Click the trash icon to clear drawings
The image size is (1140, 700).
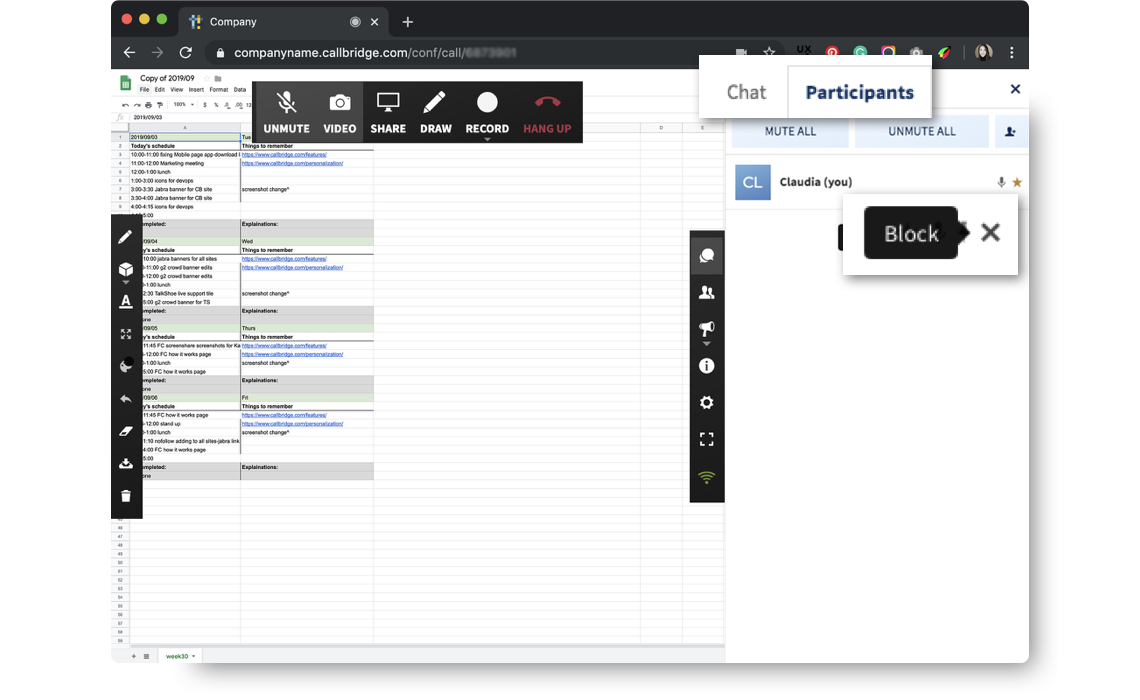(127, 495)
